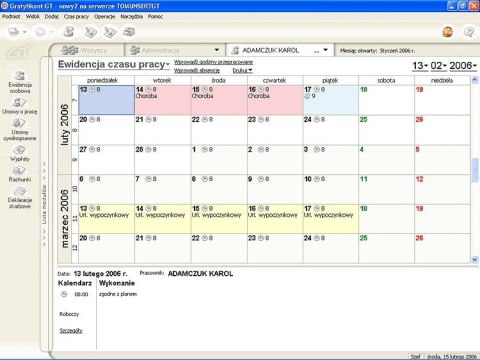
Task: Click Wprowadź godziny przepracowane link
Action: [213, 62]
